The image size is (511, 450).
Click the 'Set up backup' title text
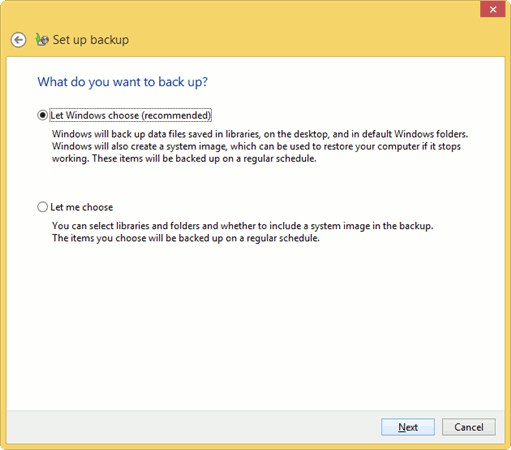(91, 40)
